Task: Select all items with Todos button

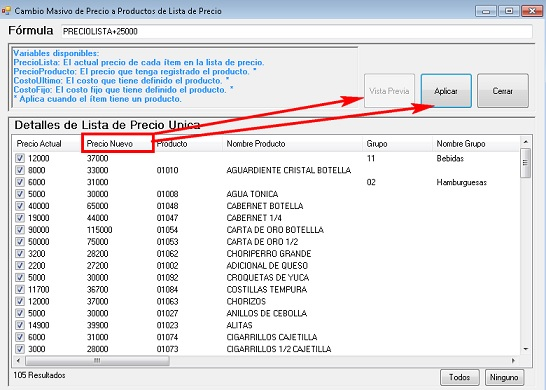Action: 460,377
